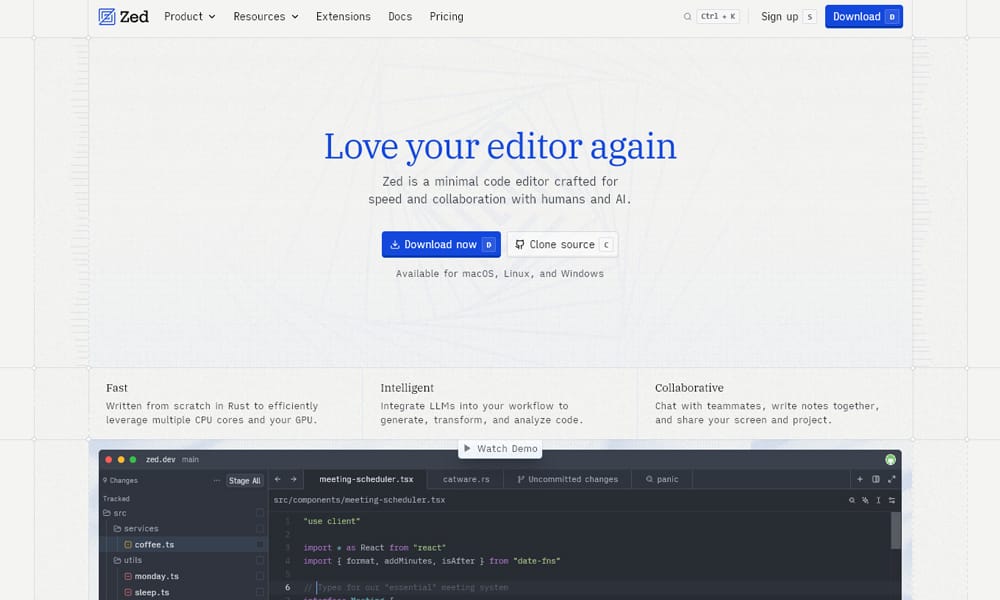
Task: Click the expand editor icon at top right
Action: click(x=893, y=479)
